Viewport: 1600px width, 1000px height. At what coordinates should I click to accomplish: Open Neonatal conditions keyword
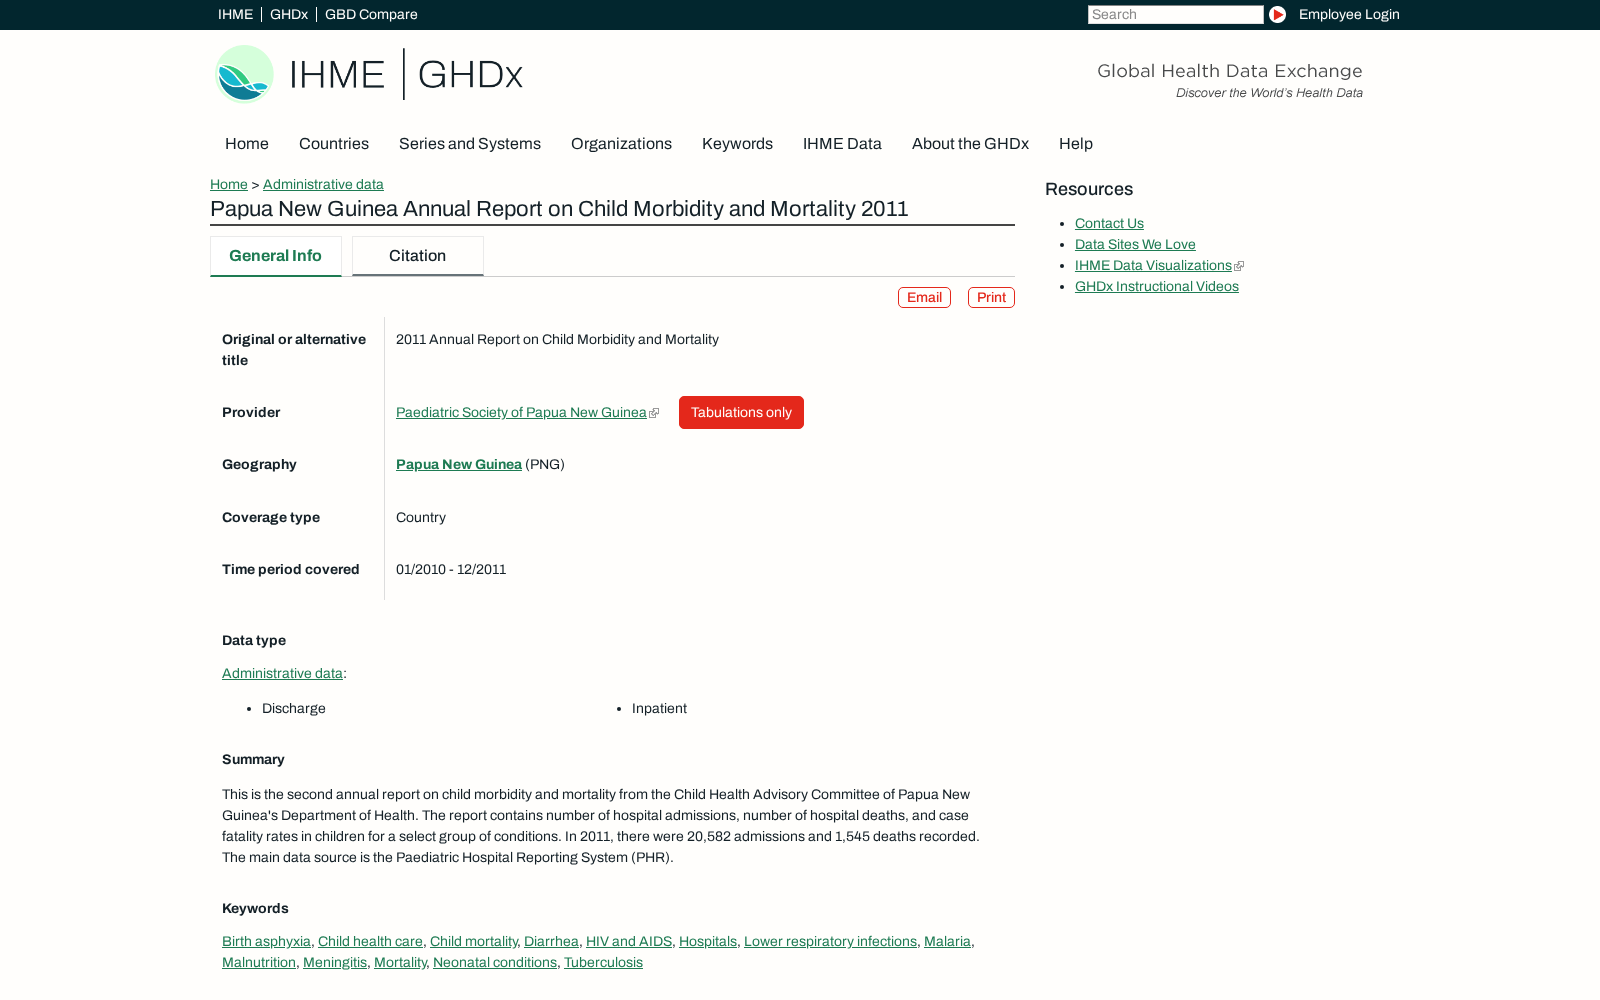(x=495, y=963)
